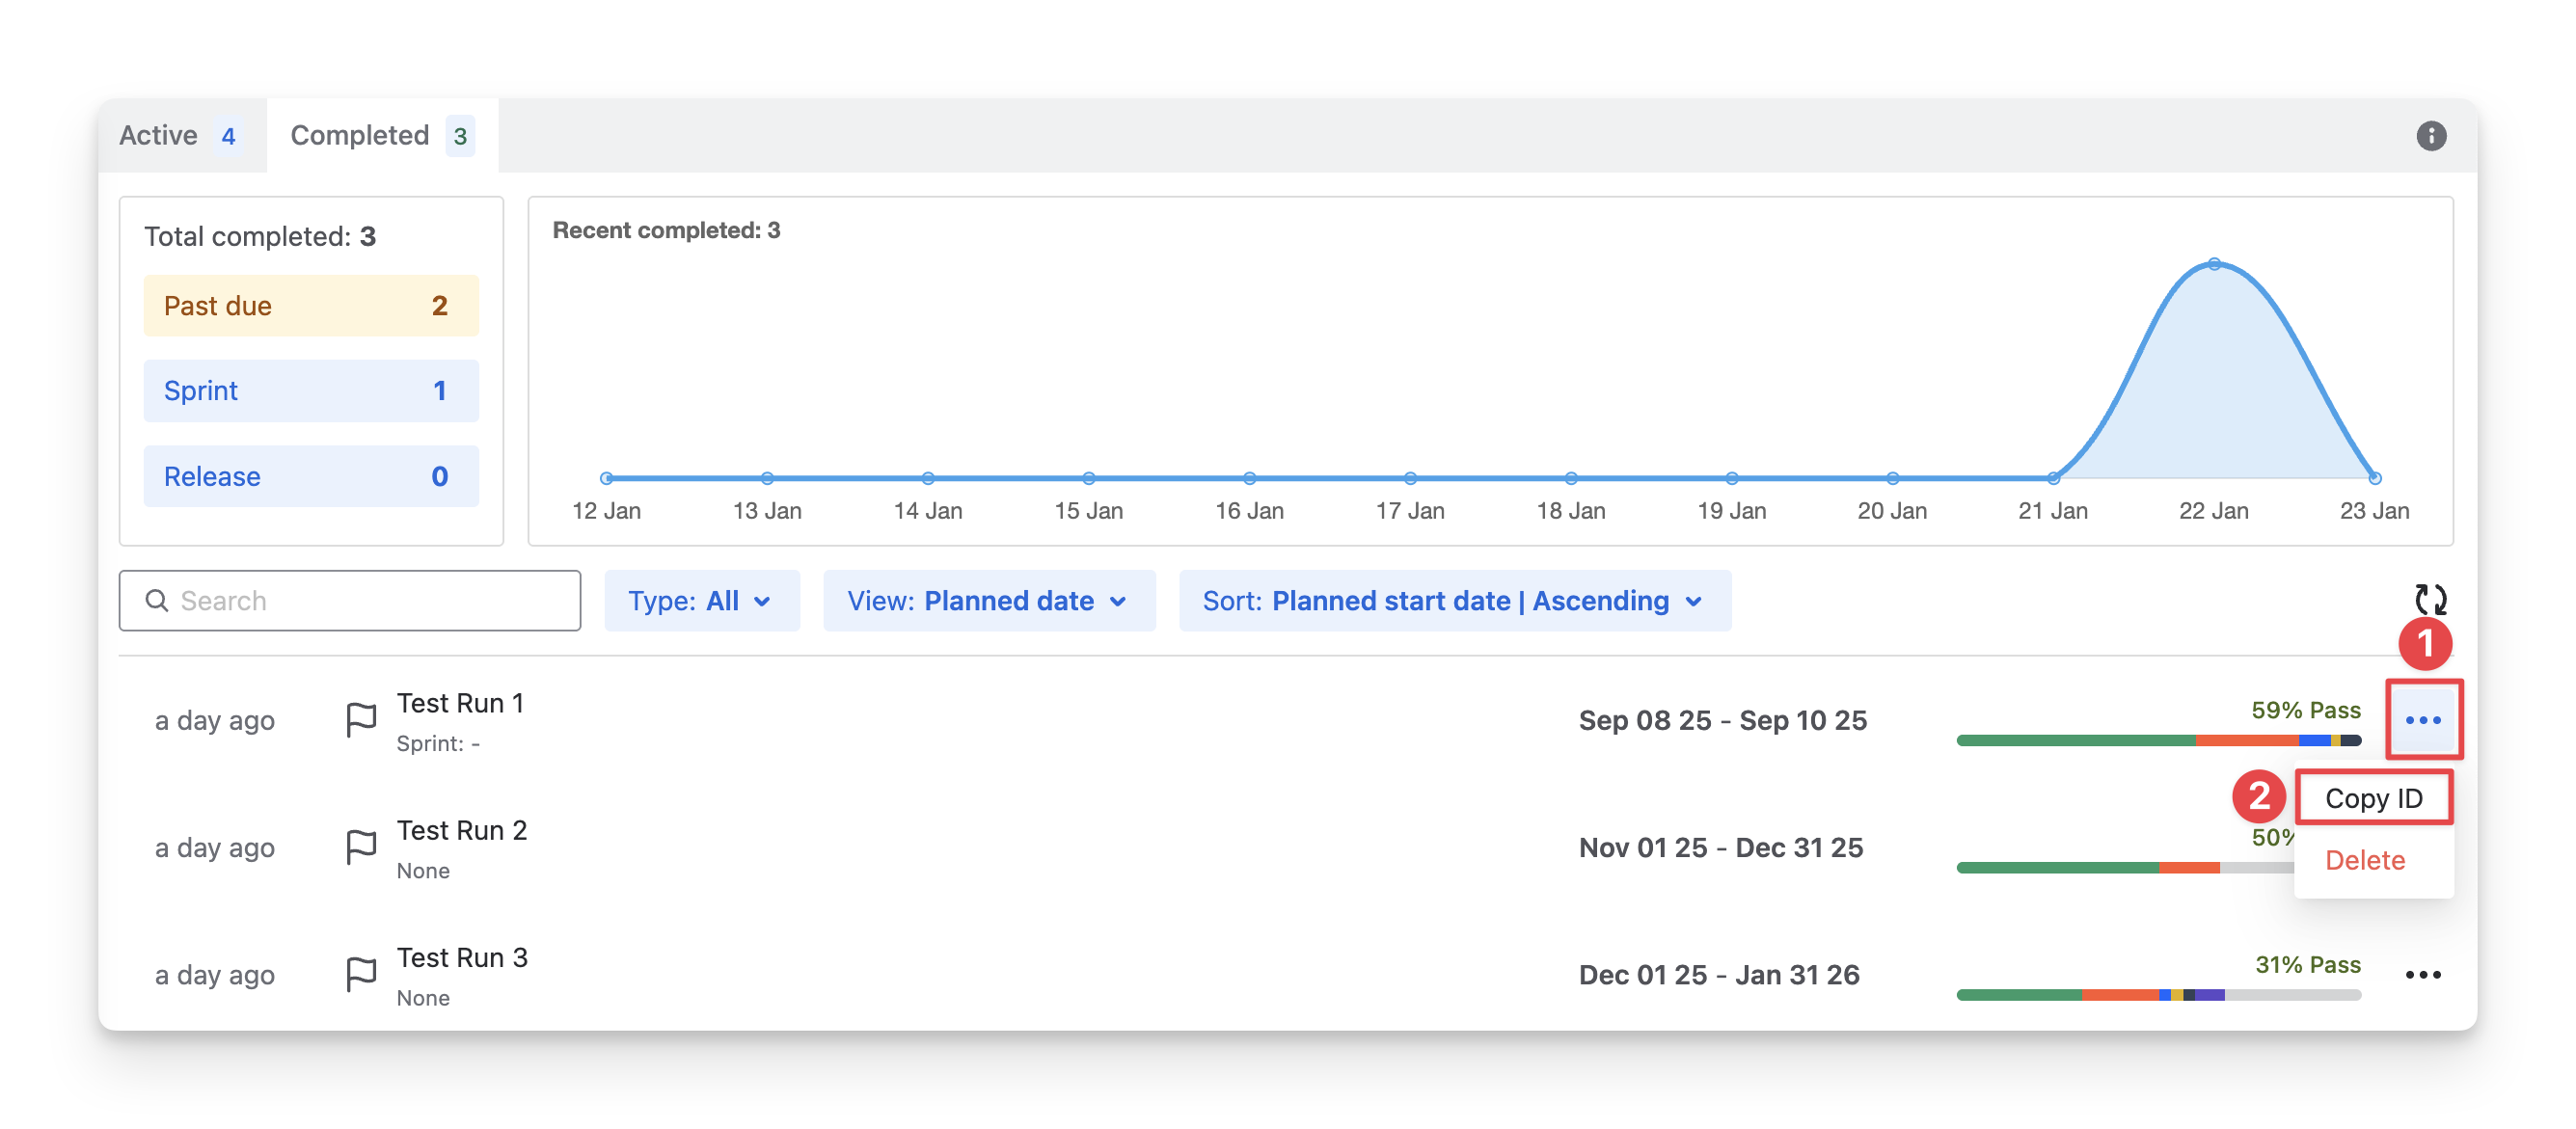Switch to the Active tab
Image resolution: width=2576 pixels, height=1129 pixels.
(180, 136)
